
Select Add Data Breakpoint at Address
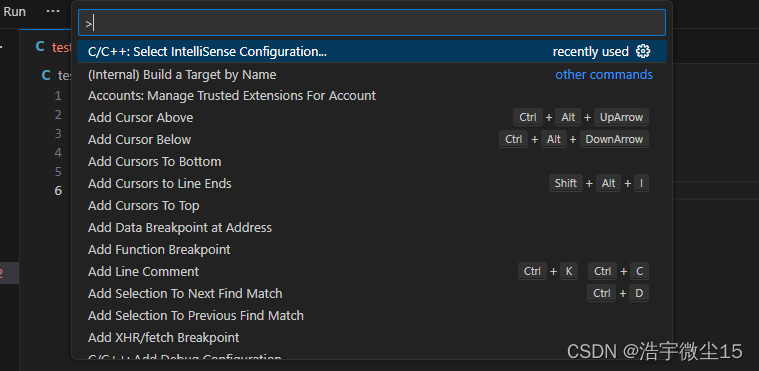pos(372,228)
